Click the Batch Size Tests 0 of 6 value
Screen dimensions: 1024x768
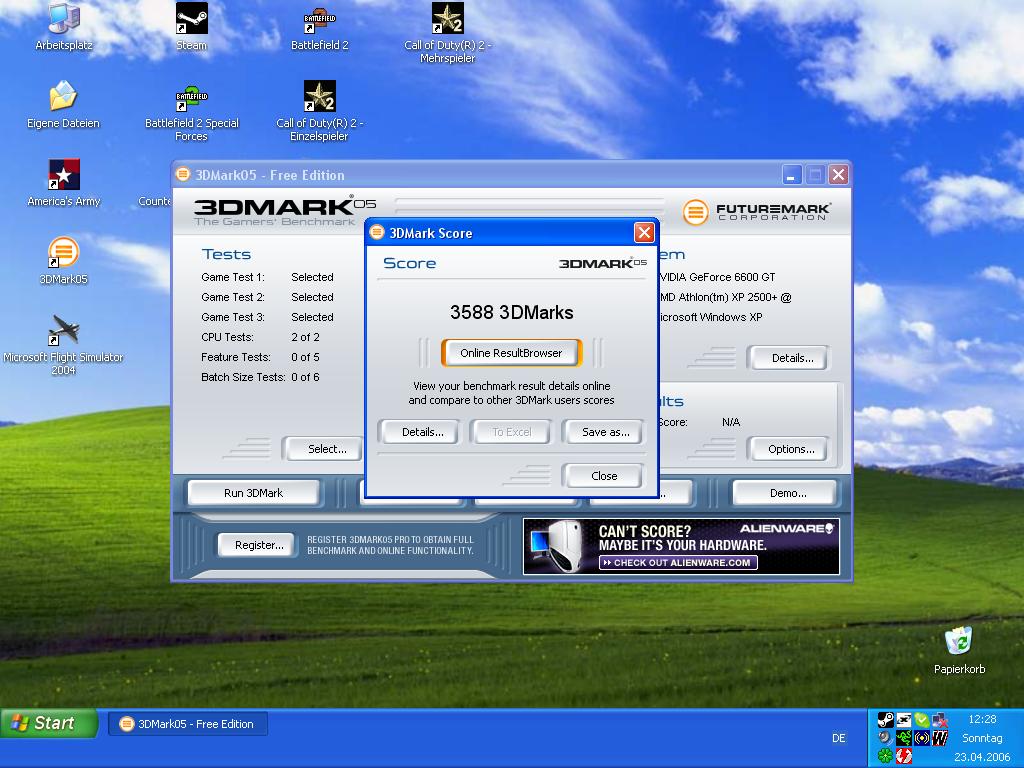click(x=305, y=377)
